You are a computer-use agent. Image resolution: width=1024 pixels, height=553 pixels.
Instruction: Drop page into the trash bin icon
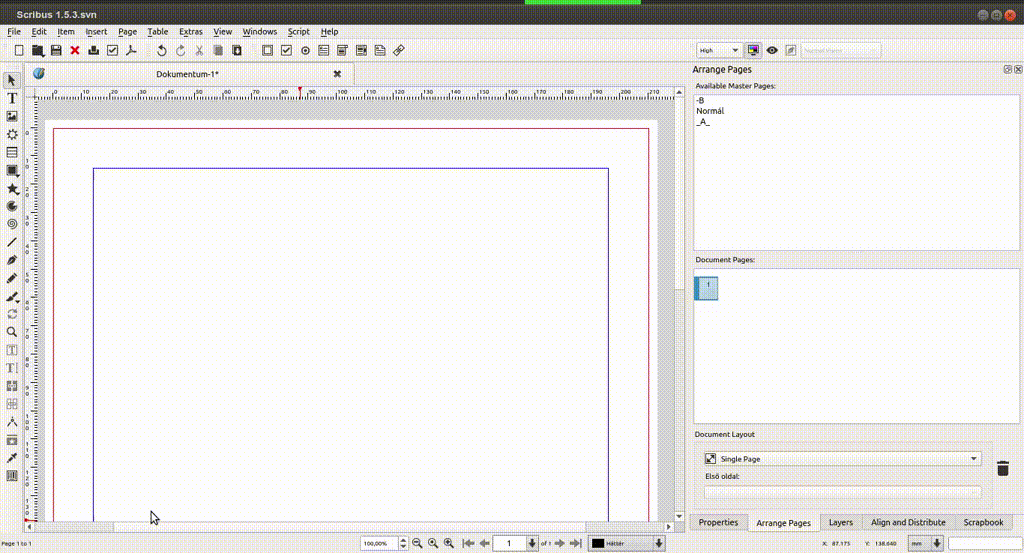[x=1002, y=468]
